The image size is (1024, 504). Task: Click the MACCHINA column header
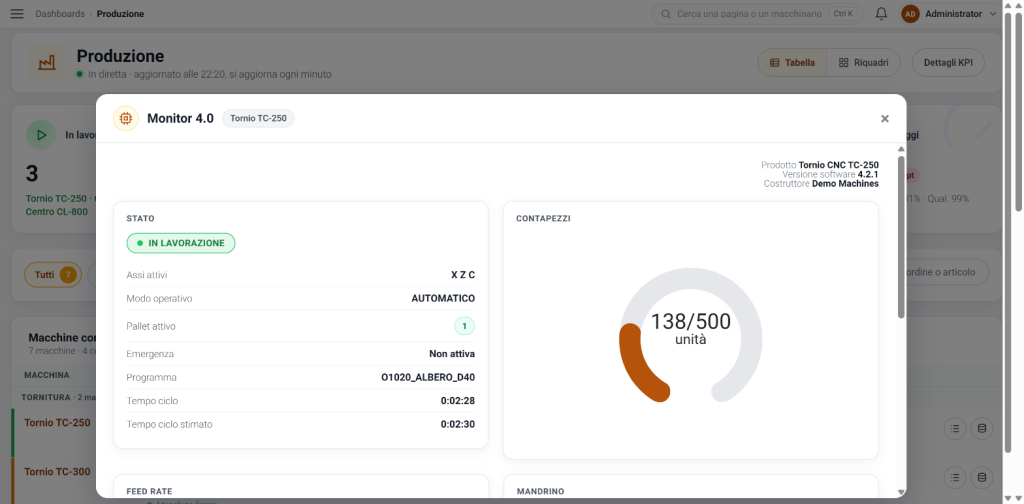[46, 375]
